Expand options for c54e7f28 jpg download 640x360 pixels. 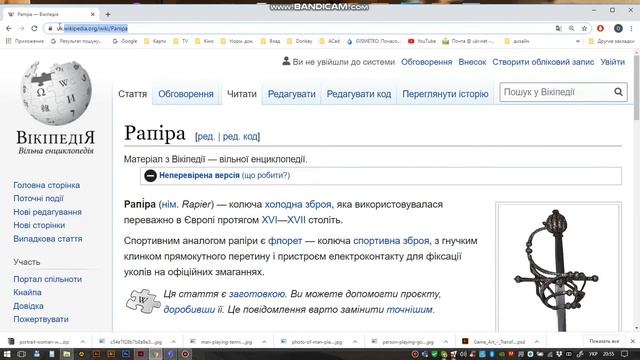point(173,342)
